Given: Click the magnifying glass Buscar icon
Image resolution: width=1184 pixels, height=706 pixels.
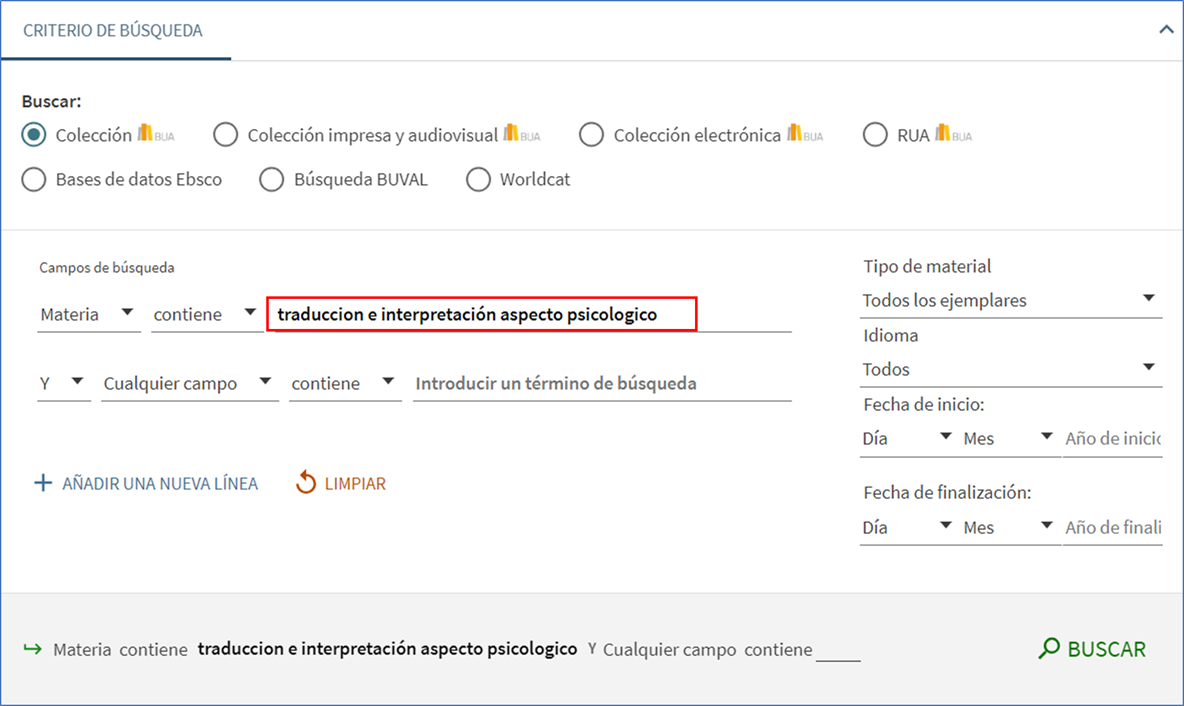Looking at the screenshot, I should 1049,649.
